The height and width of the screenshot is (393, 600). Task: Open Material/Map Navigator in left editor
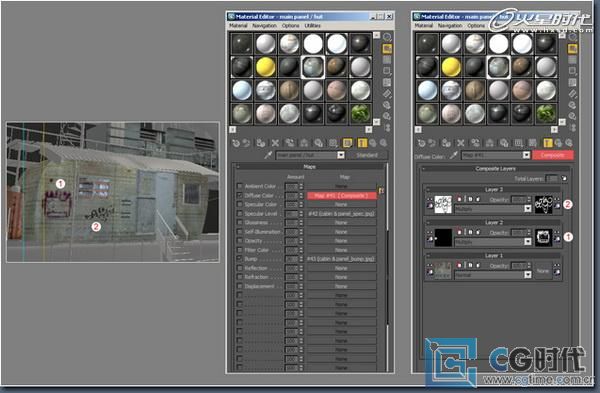387,128
